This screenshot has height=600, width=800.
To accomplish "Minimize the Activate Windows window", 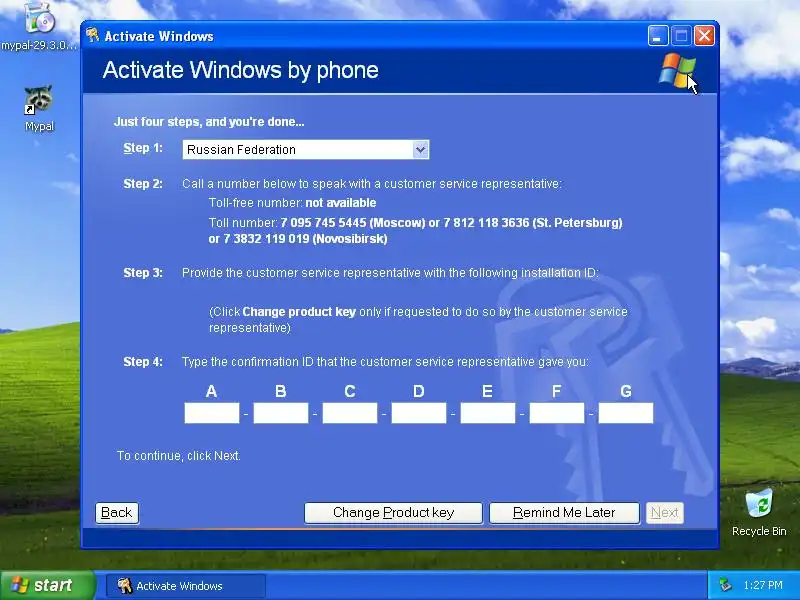I will pos(658,36).
